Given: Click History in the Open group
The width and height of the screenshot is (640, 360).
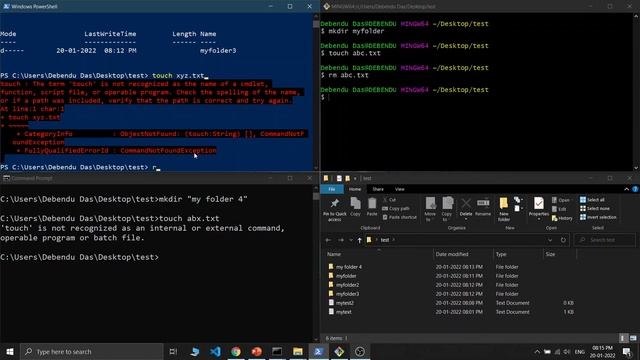Looking at the screenshot, I should pos(562,218).
